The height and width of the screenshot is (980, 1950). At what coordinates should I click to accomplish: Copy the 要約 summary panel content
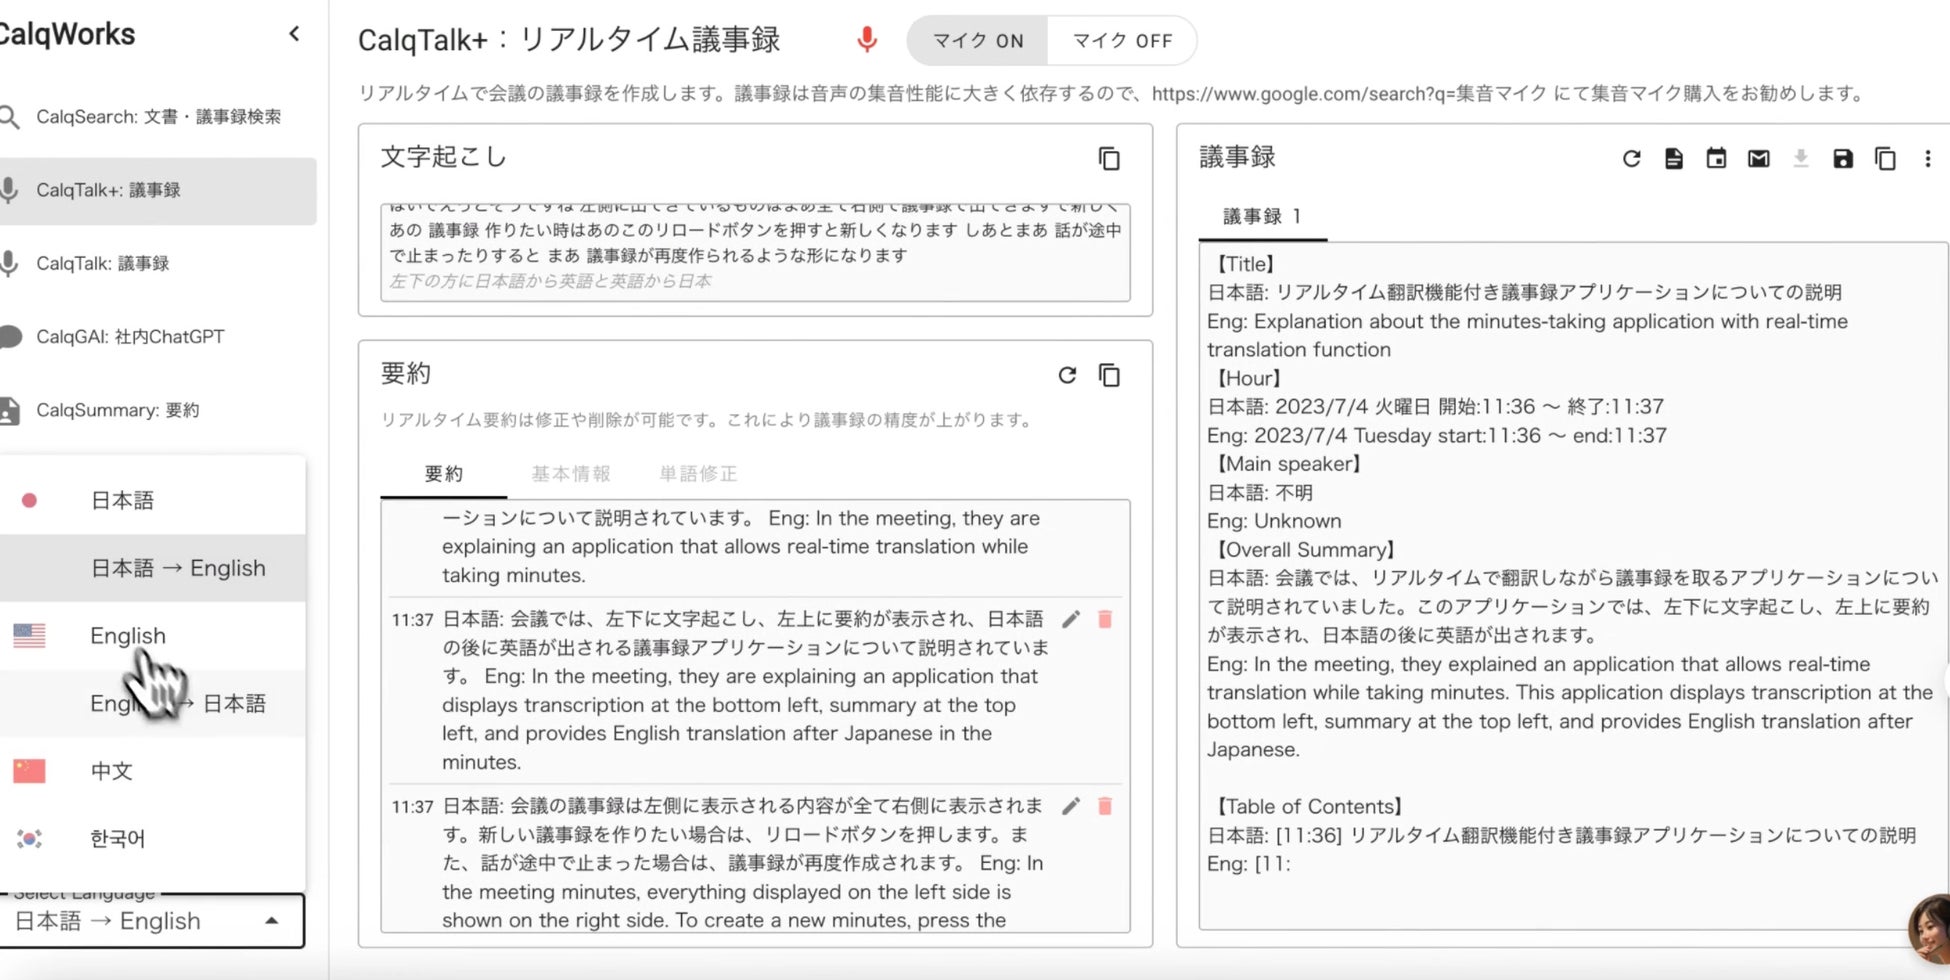coord(1109,375)
